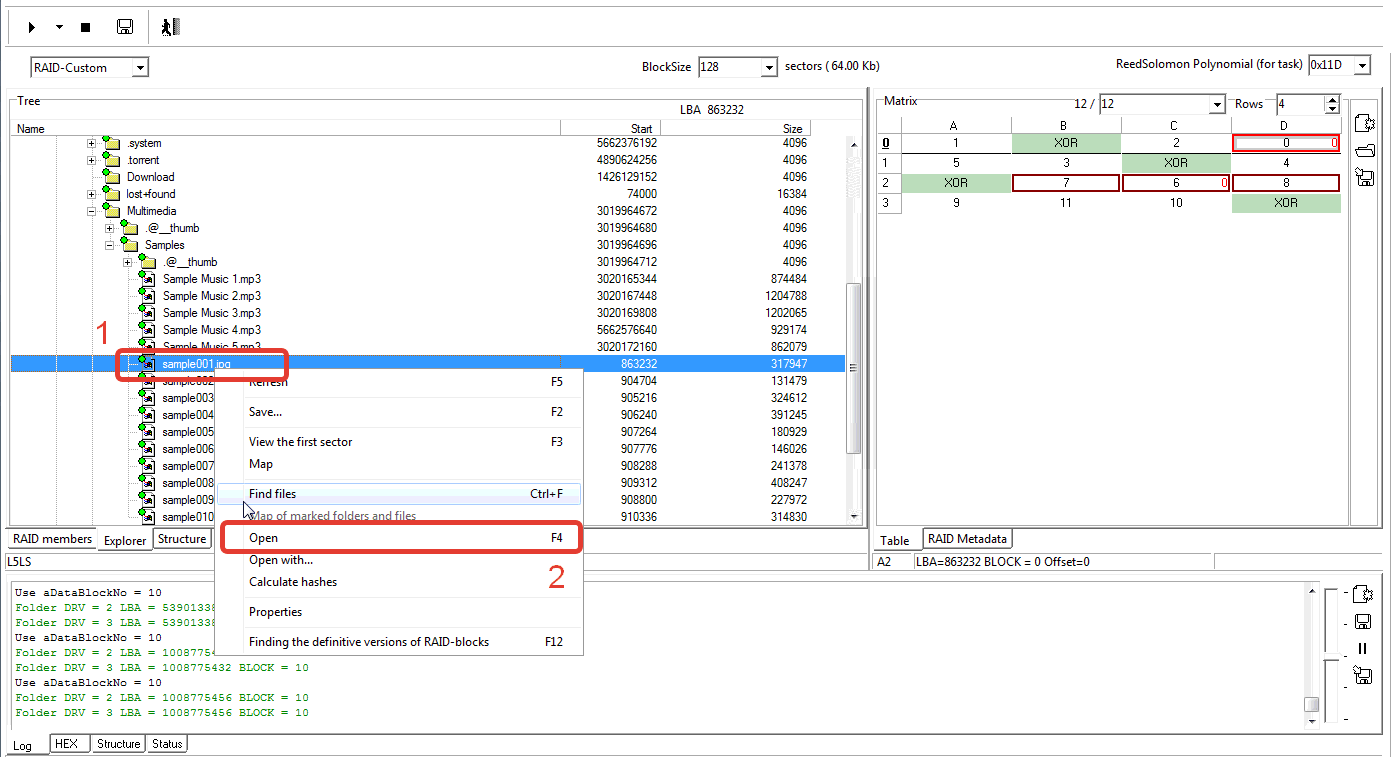1393x757 pixels.
Task: Choose Save... from the context menu
Action: point(400,412)
